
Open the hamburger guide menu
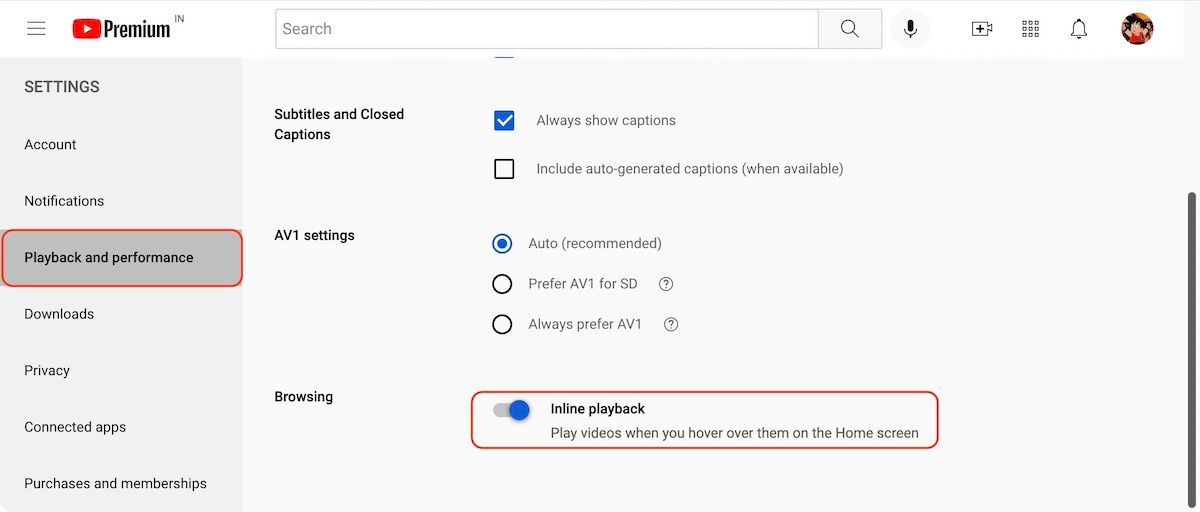click(x=36, y=29)
